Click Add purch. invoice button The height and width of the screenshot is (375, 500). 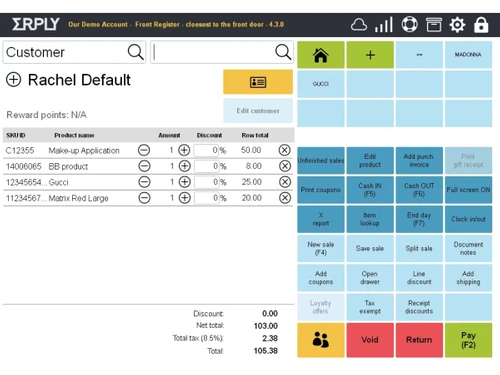click(419, 161)
